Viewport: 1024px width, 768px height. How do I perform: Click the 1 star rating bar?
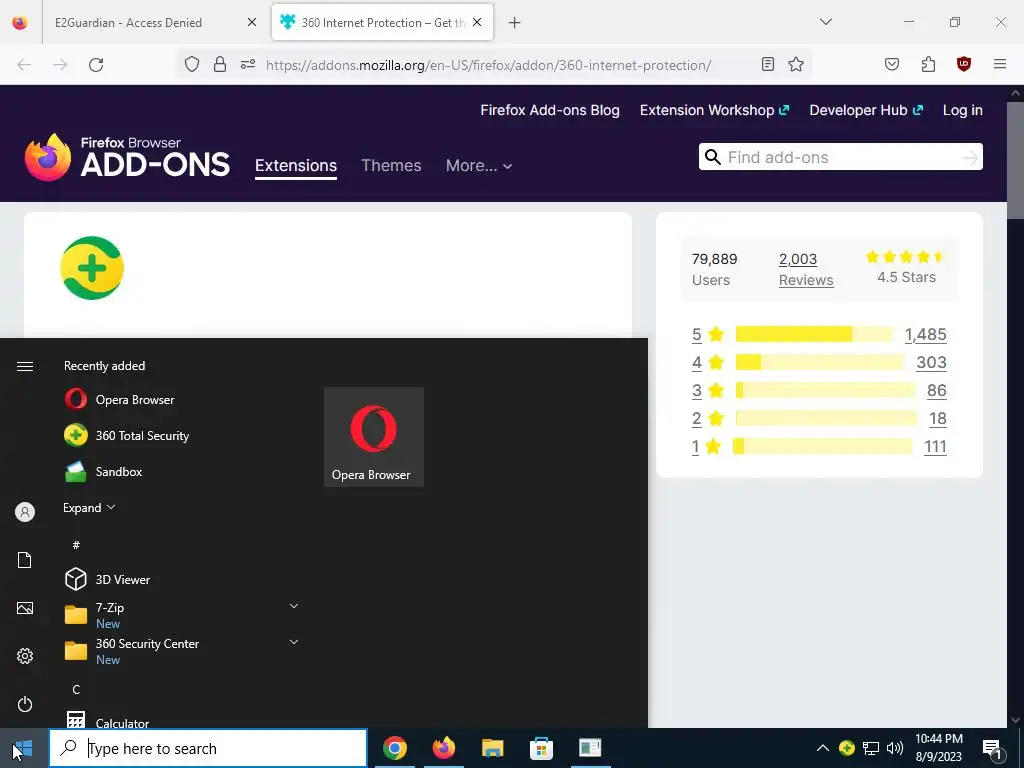(x=824, y=446)
